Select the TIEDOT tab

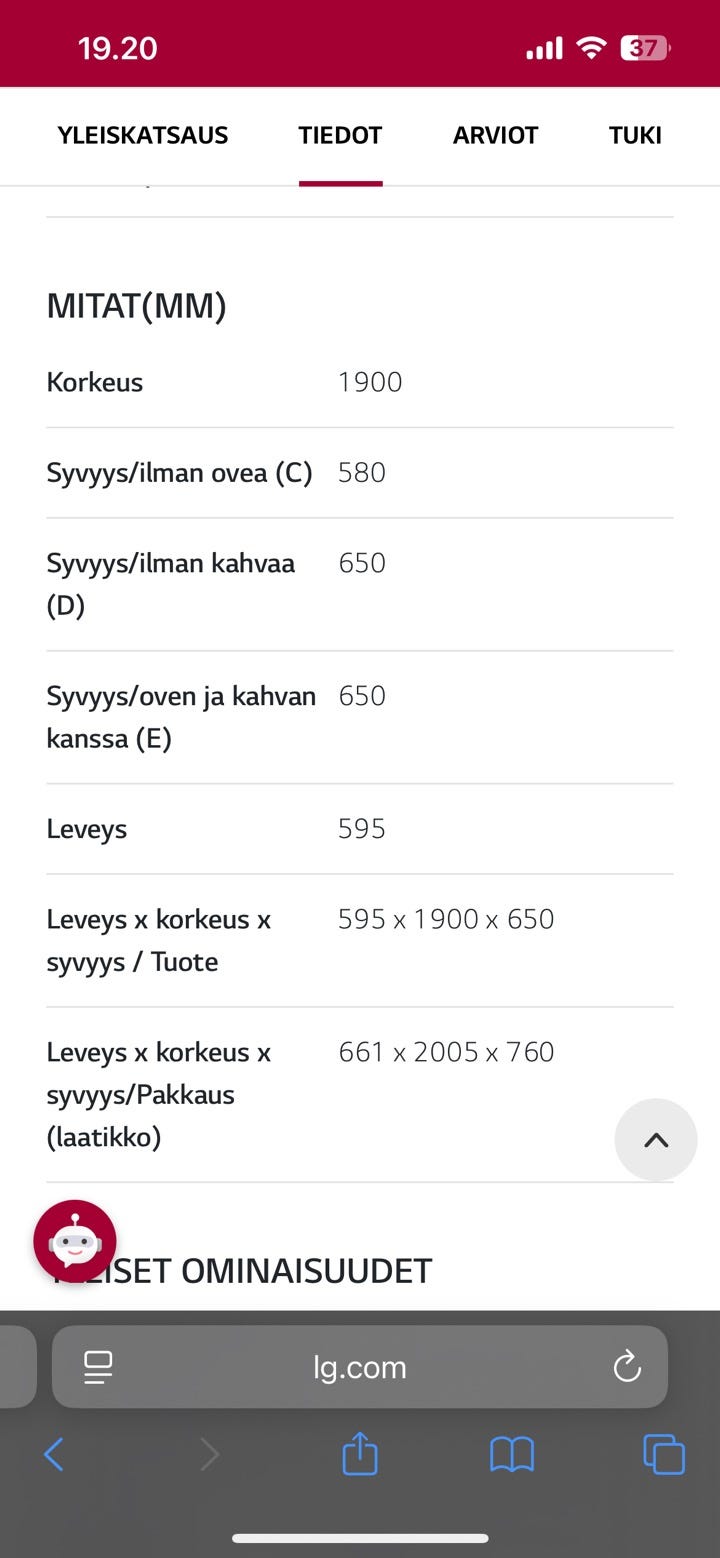click(340, 136)
